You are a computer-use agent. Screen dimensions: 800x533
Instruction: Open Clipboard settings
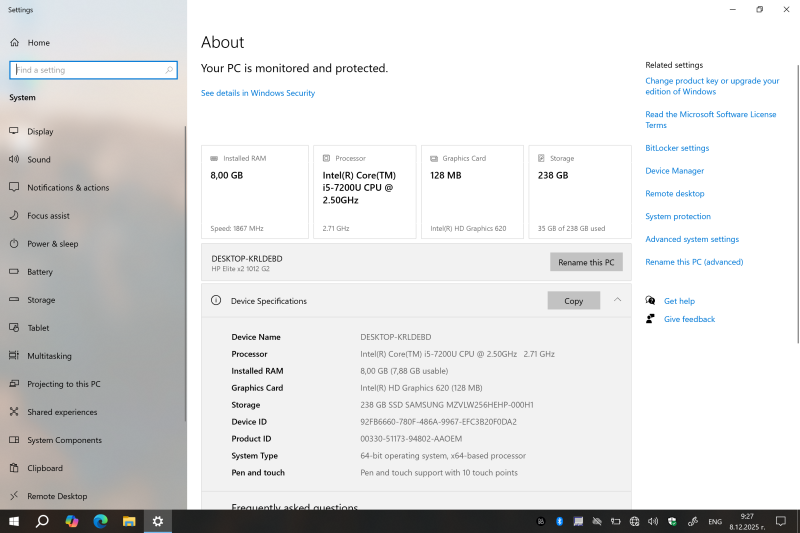pos(45,467)
